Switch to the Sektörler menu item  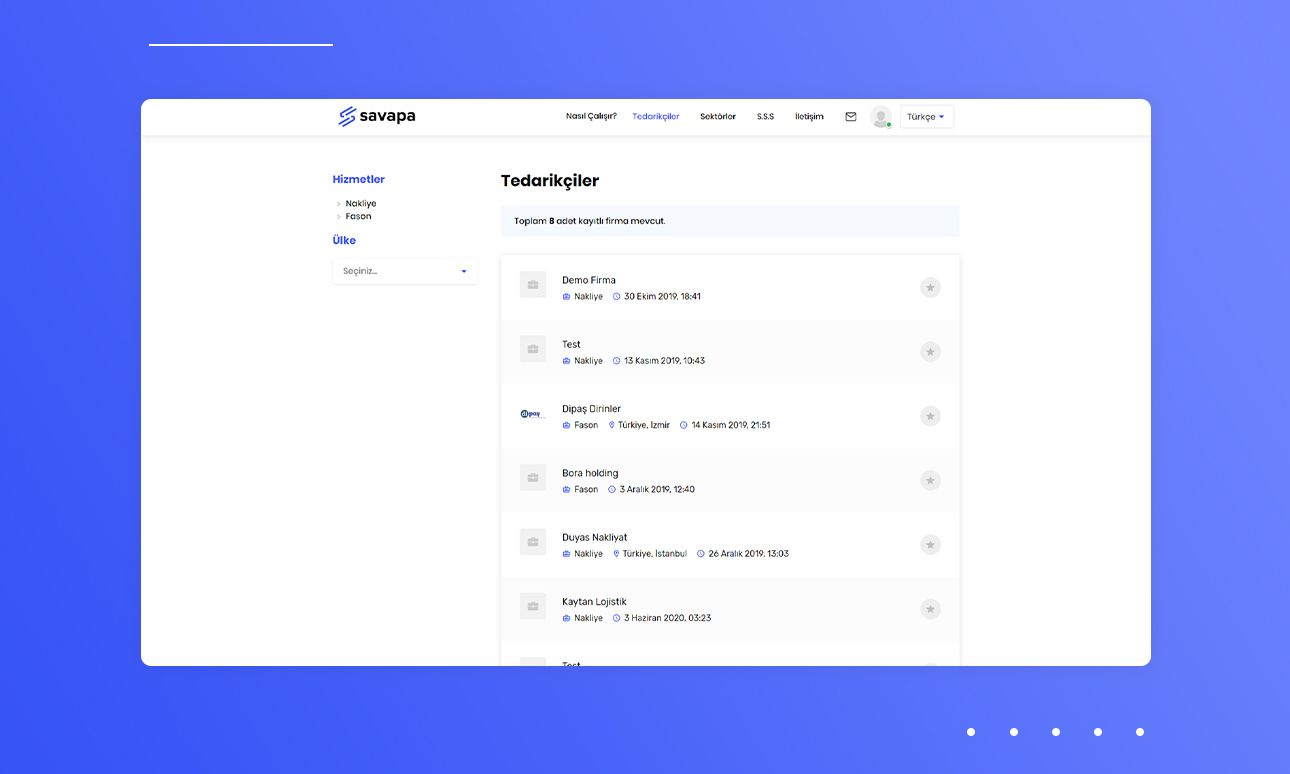click(717, 116)
